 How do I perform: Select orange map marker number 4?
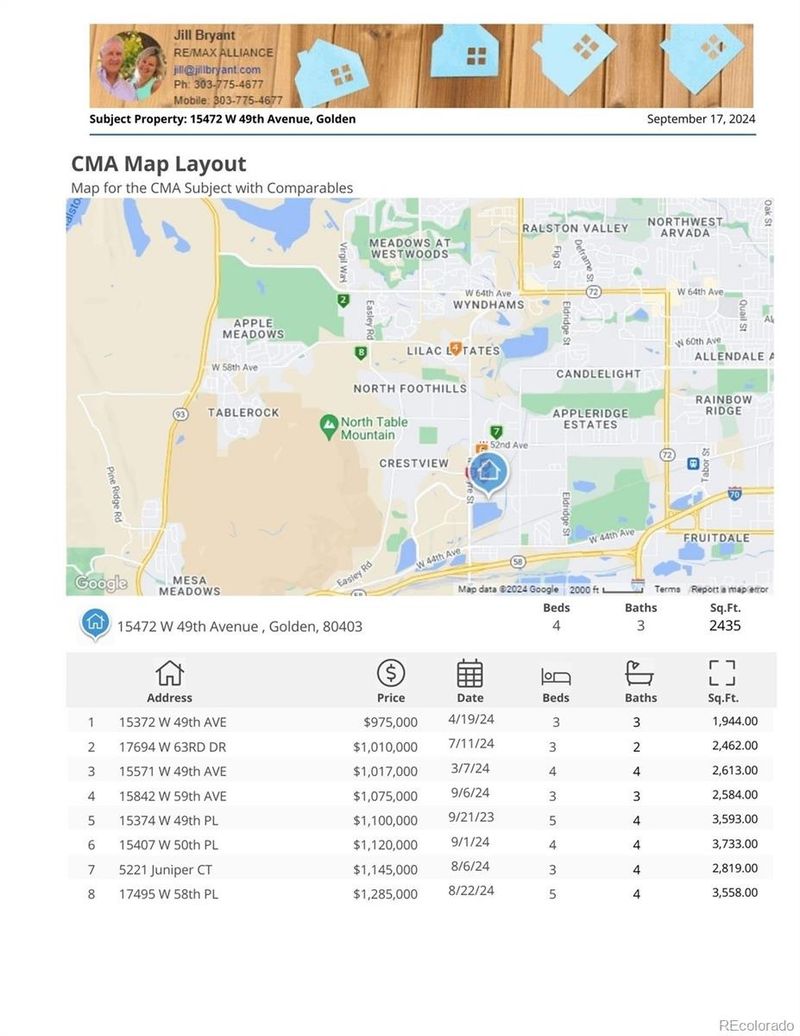(x=455, y=348)
